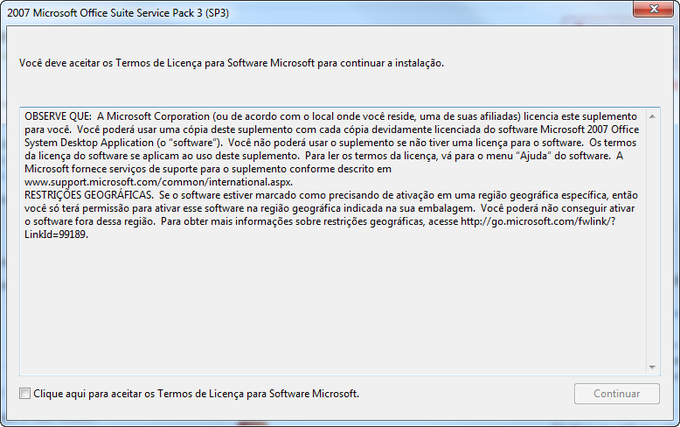Click the license text scrollbar track
Screen dimensions: 680x427
click(653, 240)
